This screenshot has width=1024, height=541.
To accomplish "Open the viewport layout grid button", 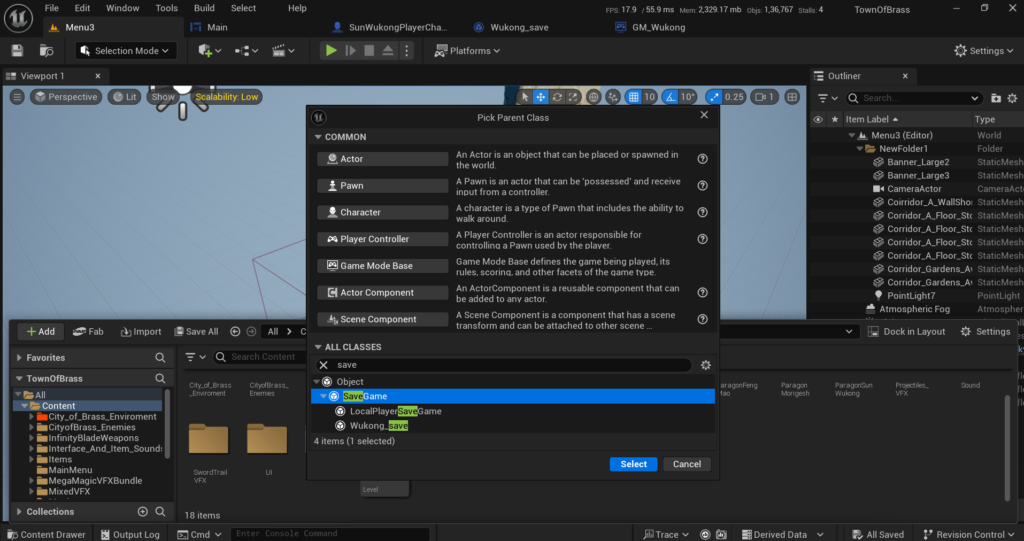I will coord(792,97).
